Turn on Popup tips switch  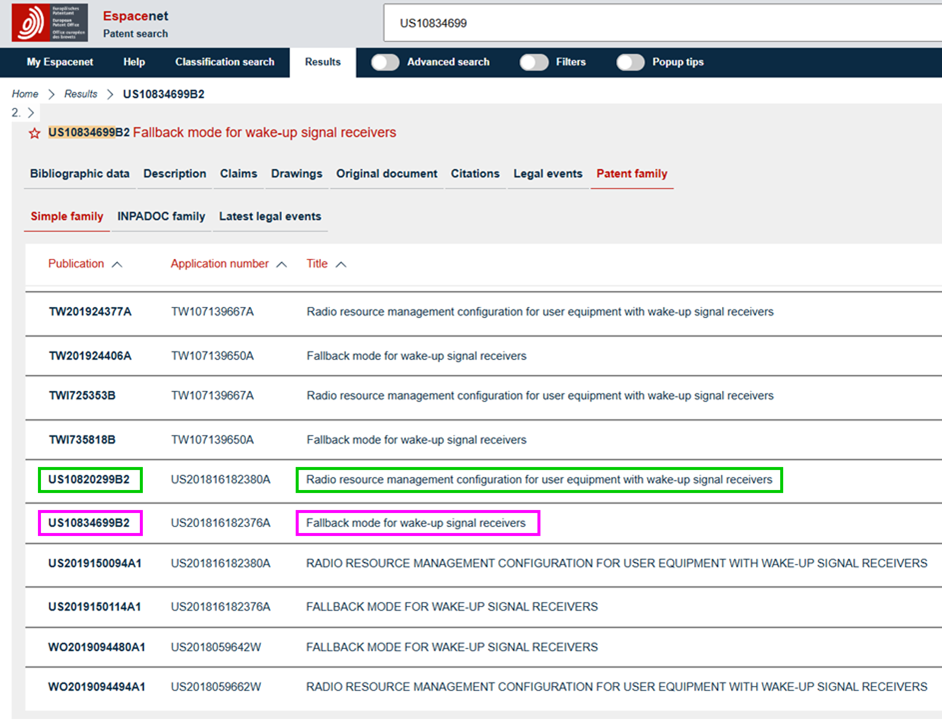630,62
